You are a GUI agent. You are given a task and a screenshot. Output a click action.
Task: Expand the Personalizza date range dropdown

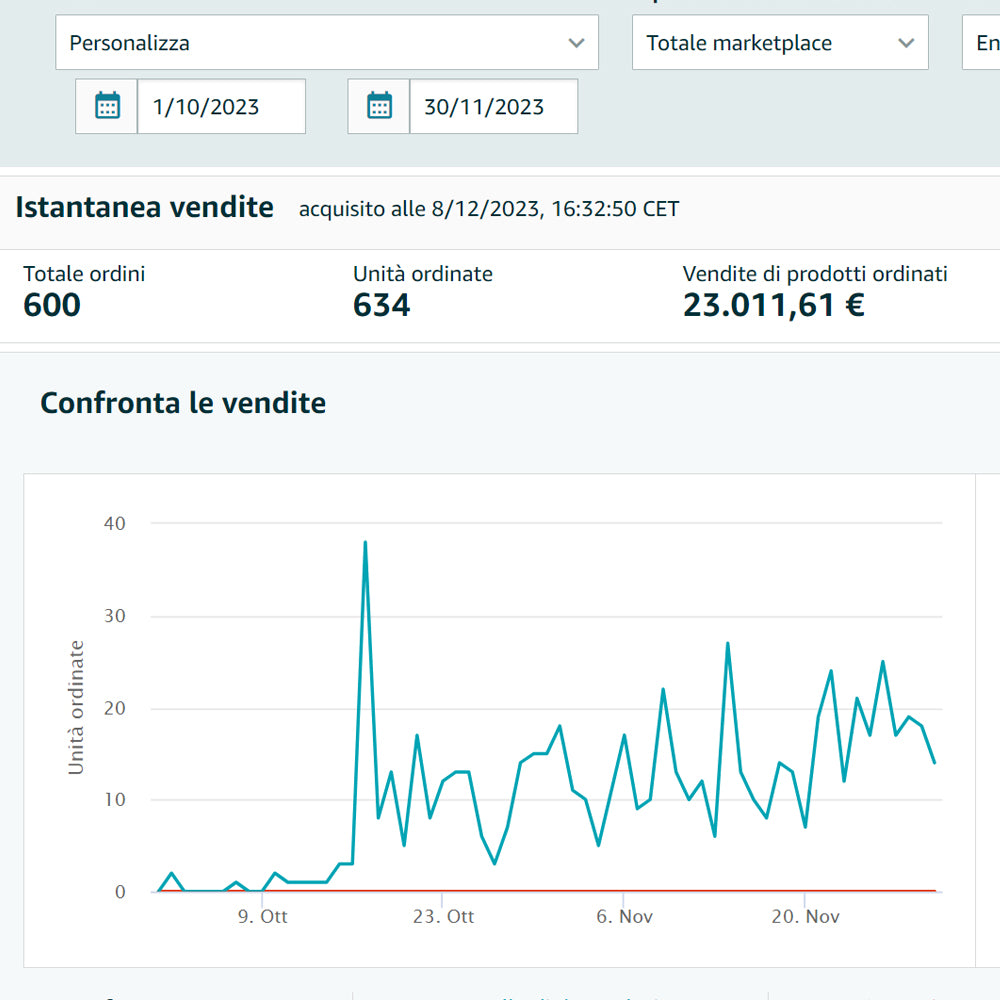[x=326, y=43]
